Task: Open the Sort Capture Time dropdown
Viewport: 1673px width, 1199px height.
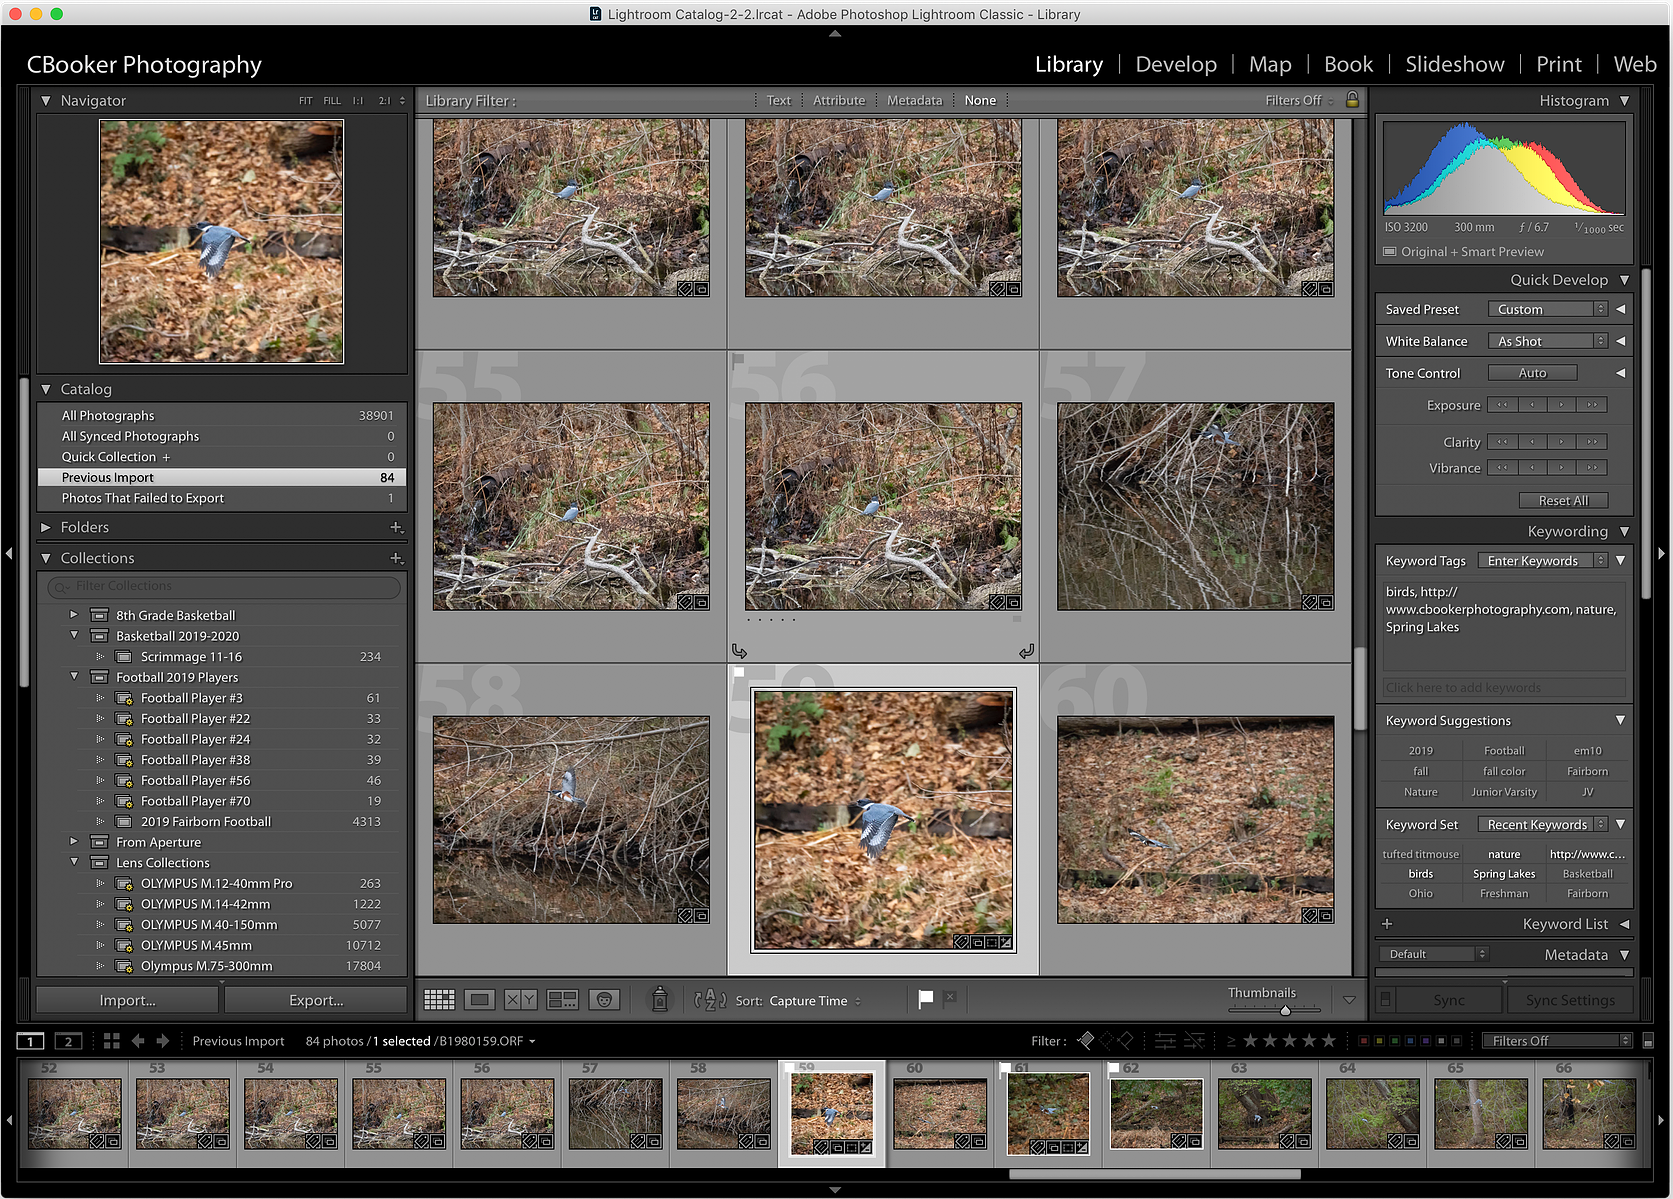Action: click(x=815, y=1000)
